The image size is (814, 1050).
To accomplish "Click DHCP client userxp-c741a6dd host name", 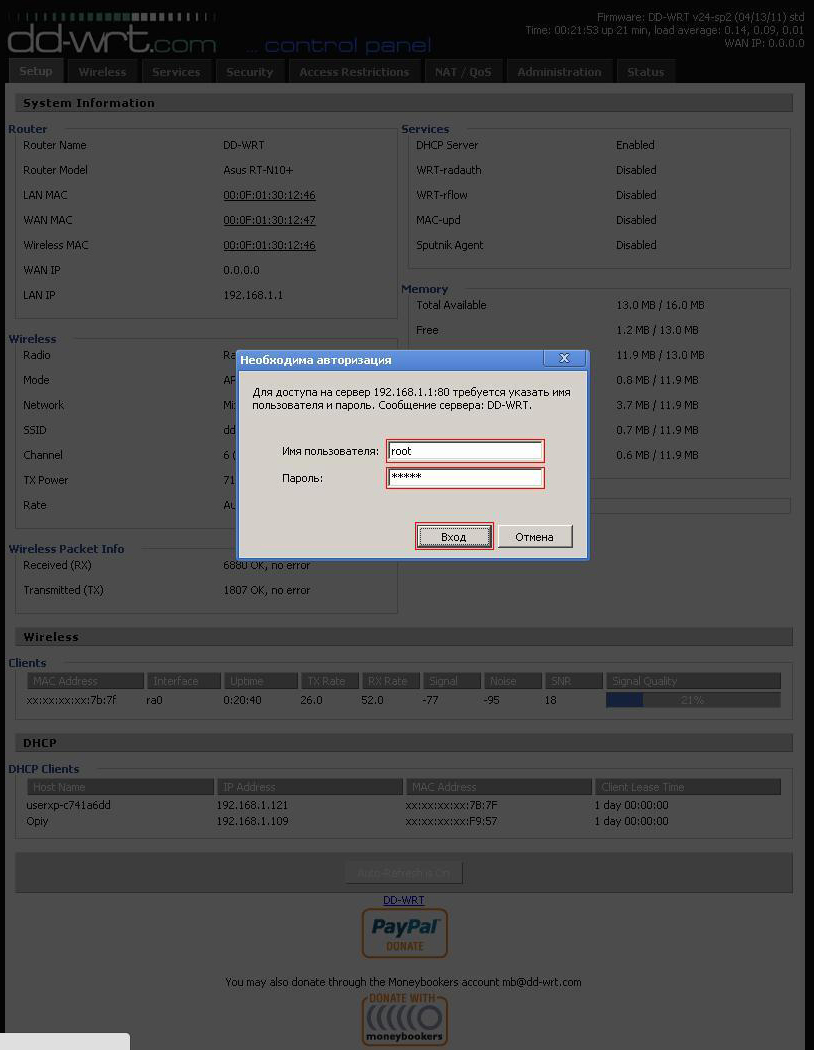I will (x=68, y=805).
